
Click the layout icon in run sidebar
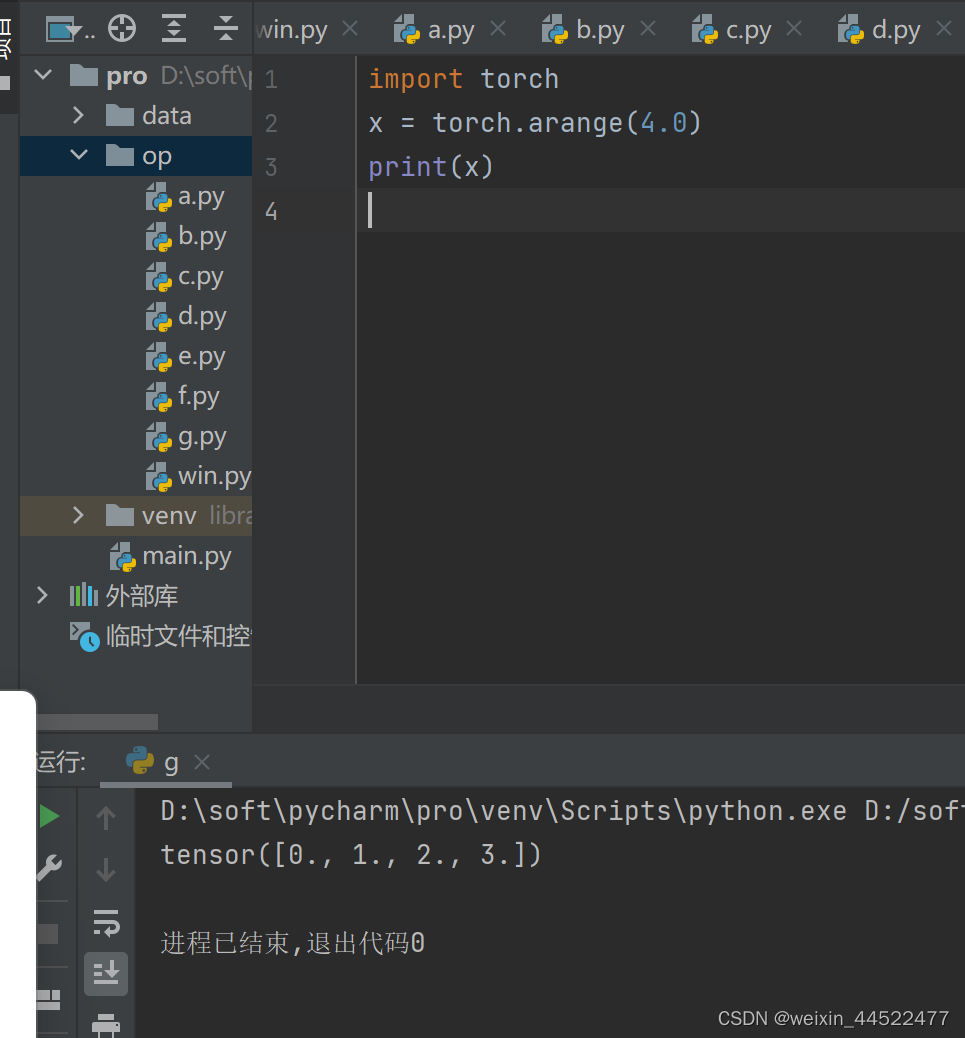point(48,1000)
